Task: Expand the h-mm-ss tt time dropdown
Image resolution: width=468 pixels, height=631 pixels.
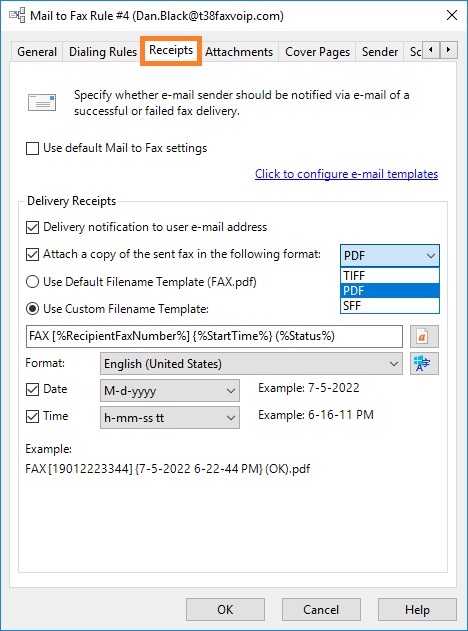Action: pyautogui.click(x=170, y=418)
